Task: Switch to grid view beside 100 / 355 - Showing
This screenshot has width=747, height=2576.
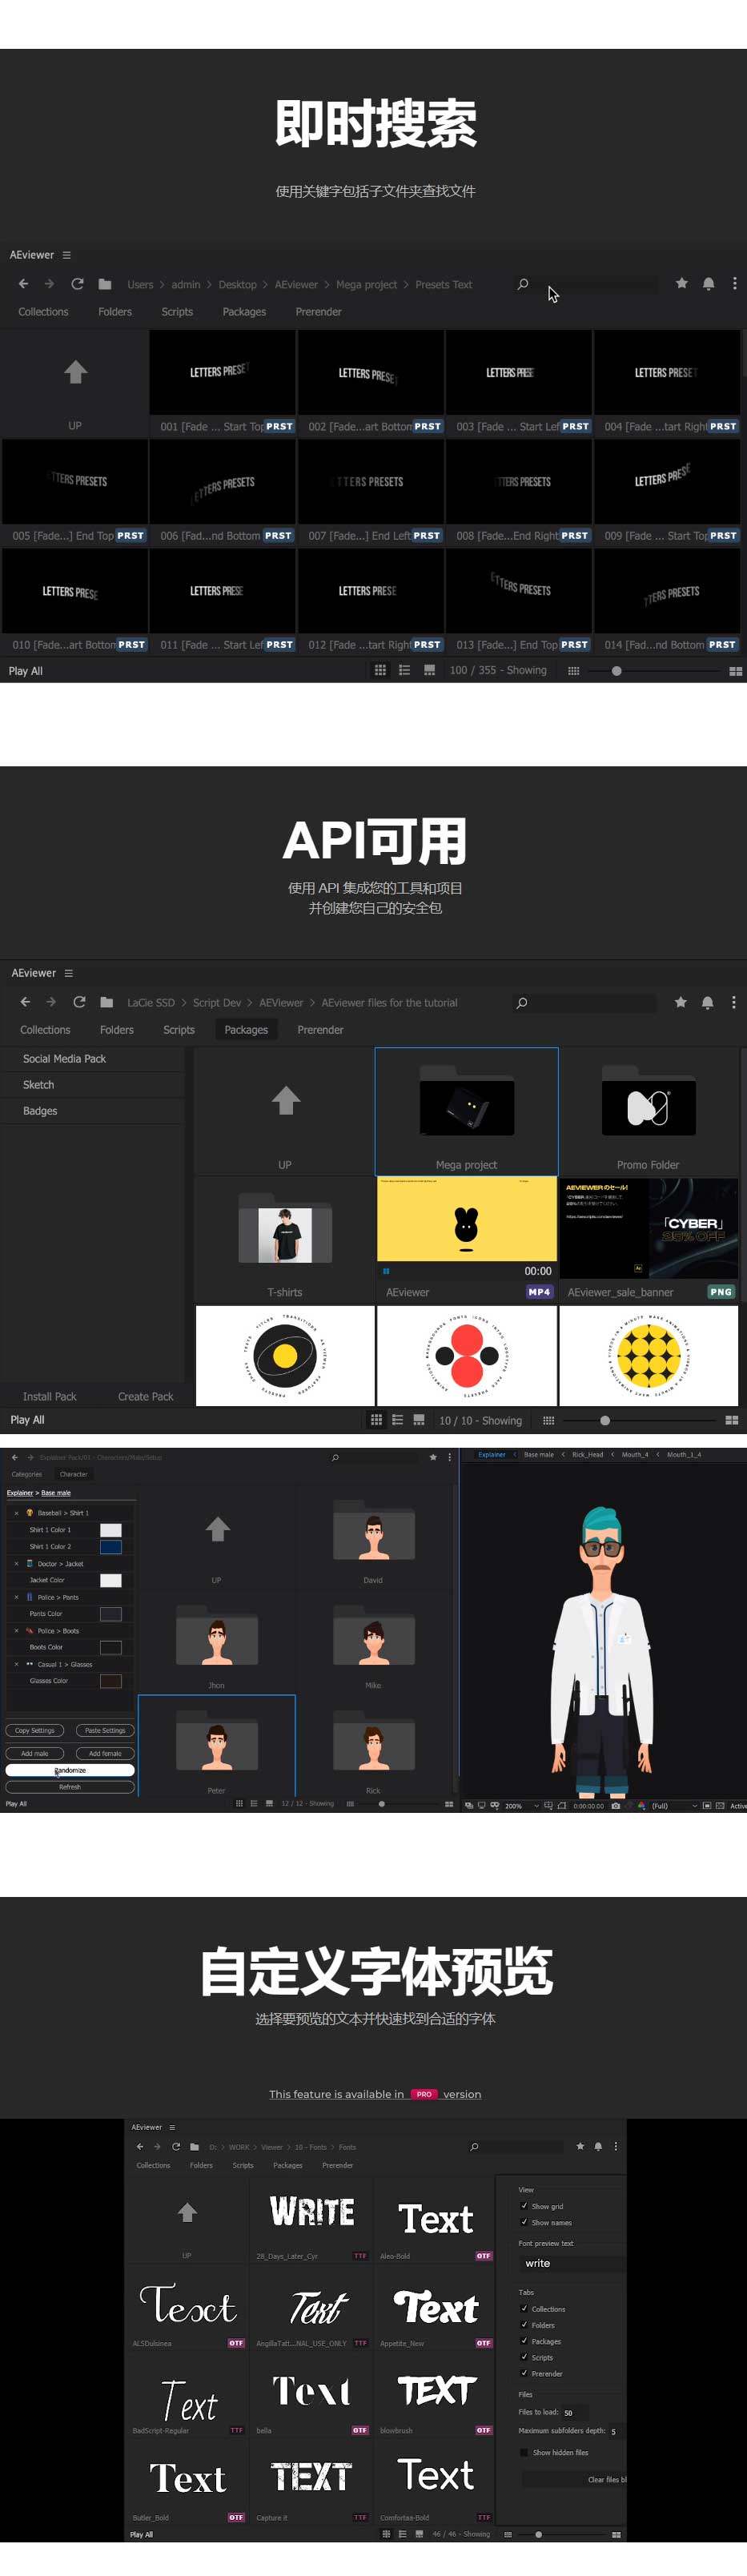Action: point(380,670)
